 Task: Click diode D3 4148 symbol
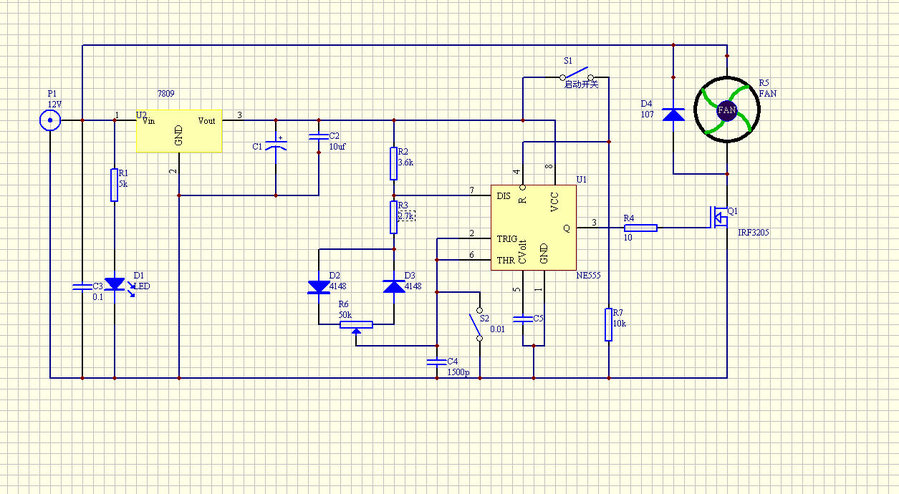coord(394,287)
